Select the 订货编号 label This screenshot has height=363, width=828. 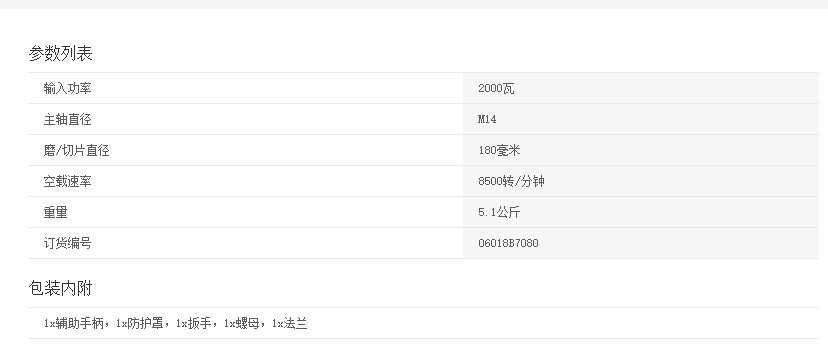tap(68, 244)
